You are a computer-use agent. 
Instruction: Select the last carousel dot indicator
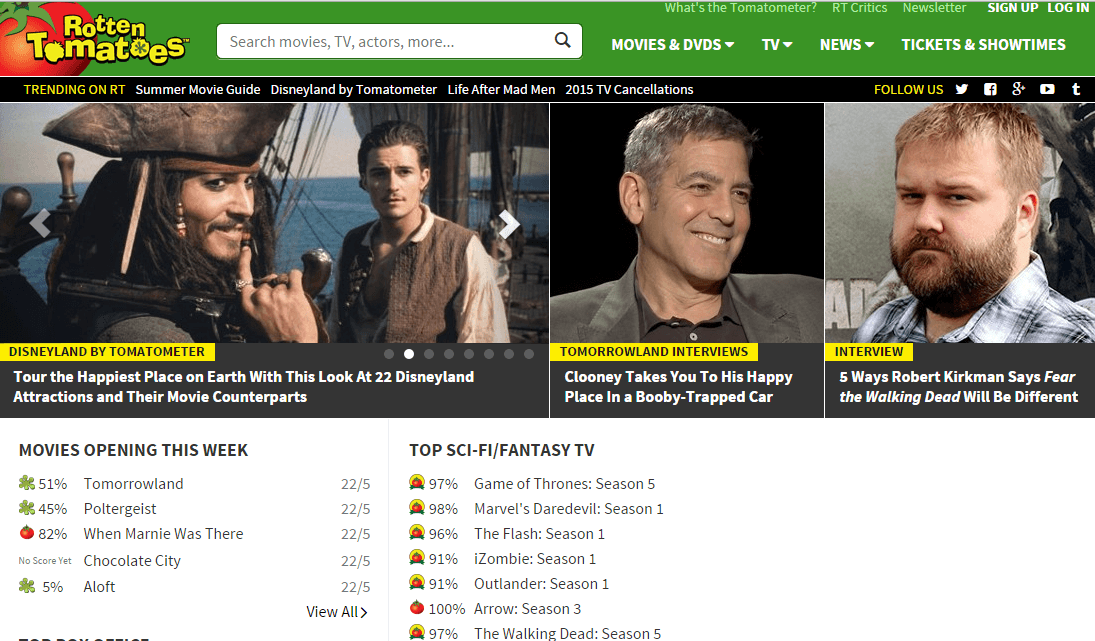click(529, 354)
